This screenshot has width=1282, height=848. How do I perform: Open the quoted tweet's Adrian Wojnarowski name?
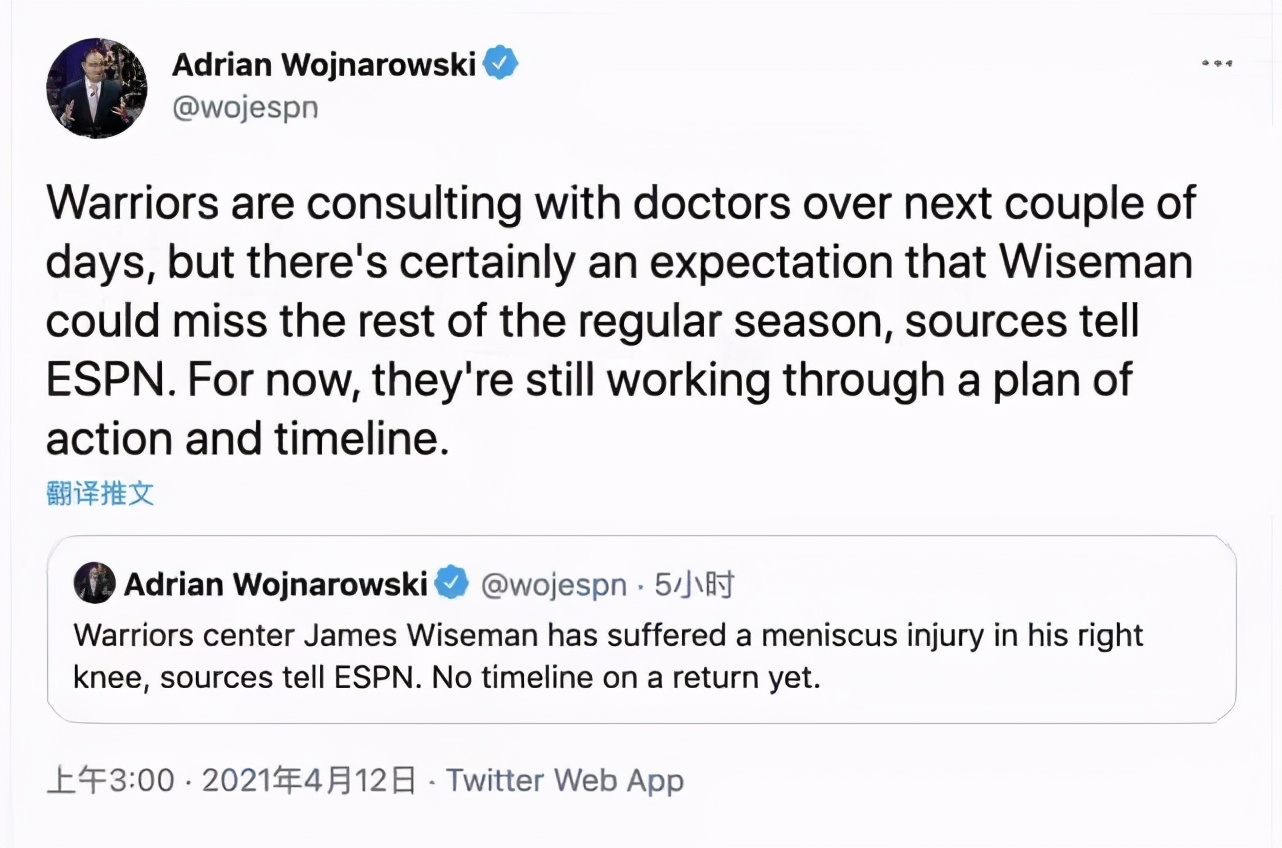(x=276, y=584)
